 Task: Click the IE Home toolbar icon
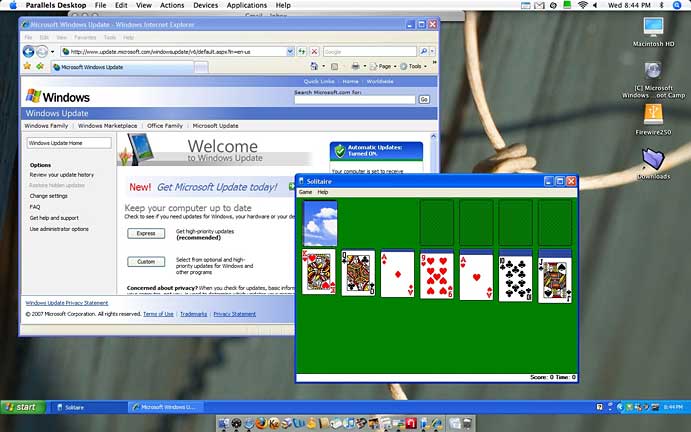point(314,66)
